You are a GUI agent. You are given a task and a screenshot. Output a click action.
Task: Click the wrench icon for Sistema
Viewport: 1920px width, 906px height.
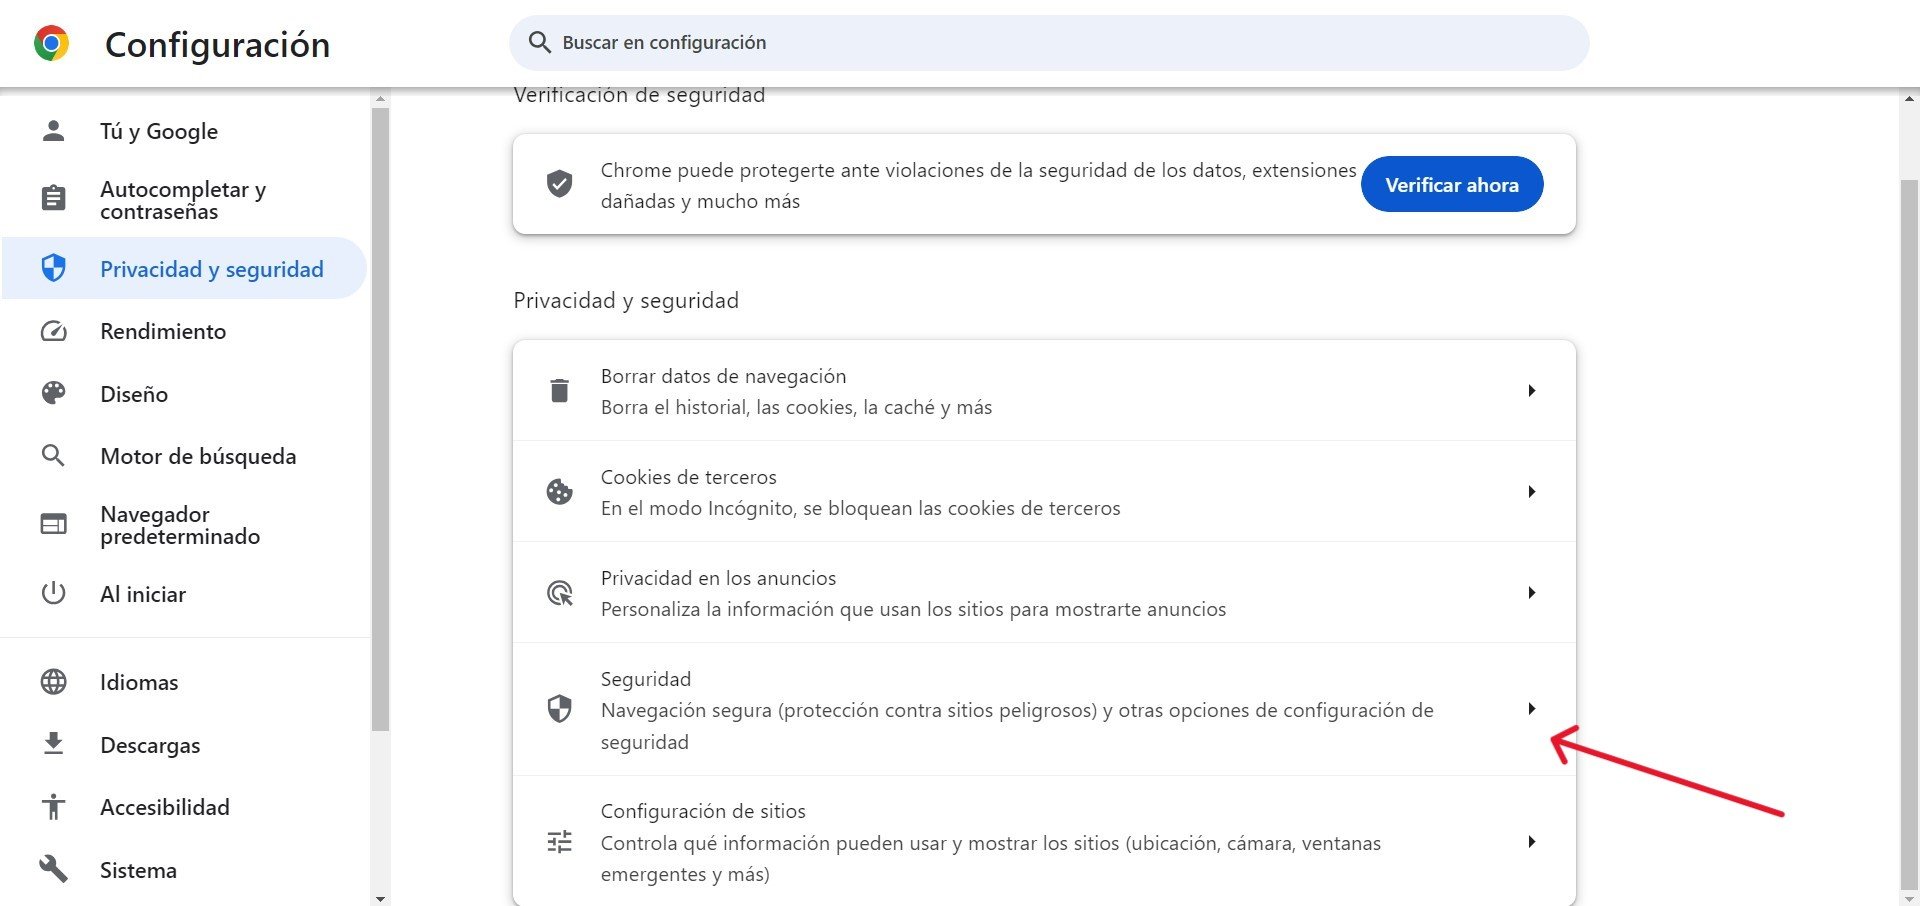(x=53, y=869)
